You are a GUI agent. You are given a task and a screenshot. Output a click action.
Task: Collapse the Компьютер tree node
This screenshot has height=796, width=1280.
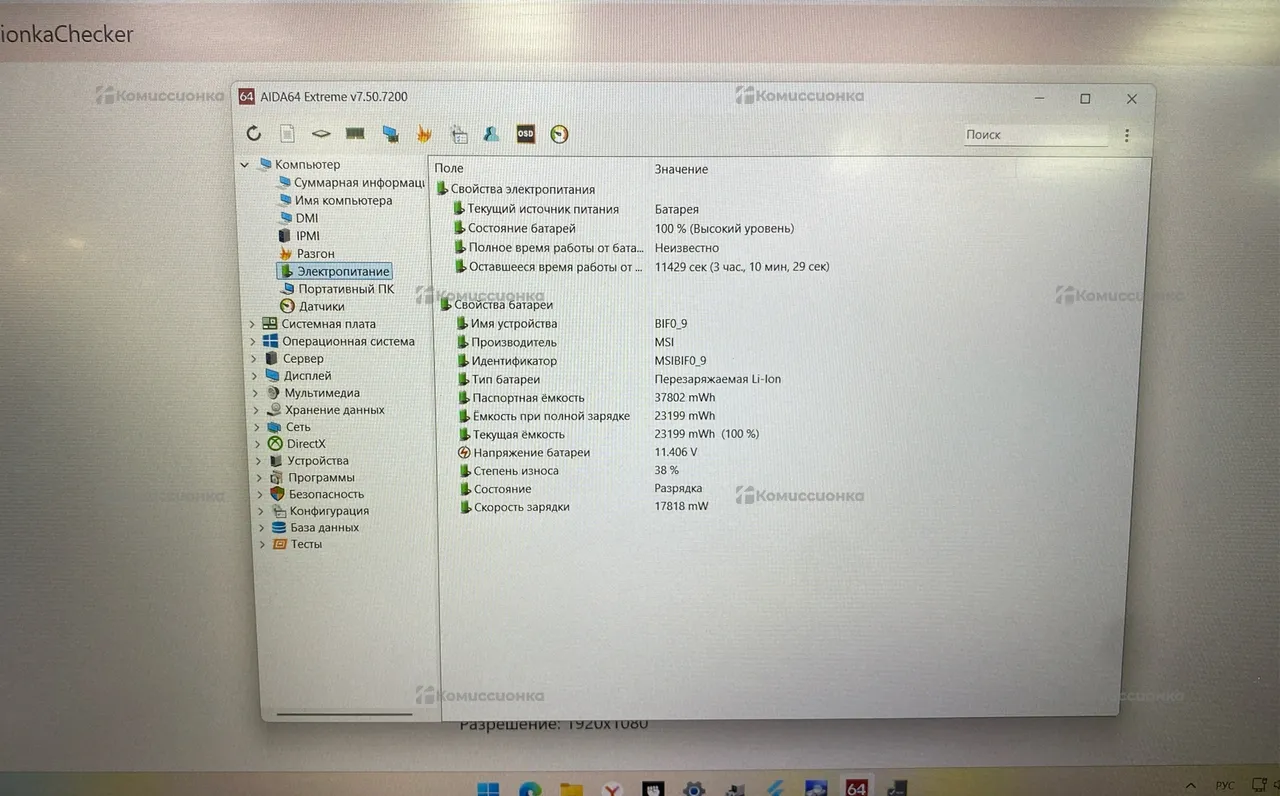click(245, 165)
